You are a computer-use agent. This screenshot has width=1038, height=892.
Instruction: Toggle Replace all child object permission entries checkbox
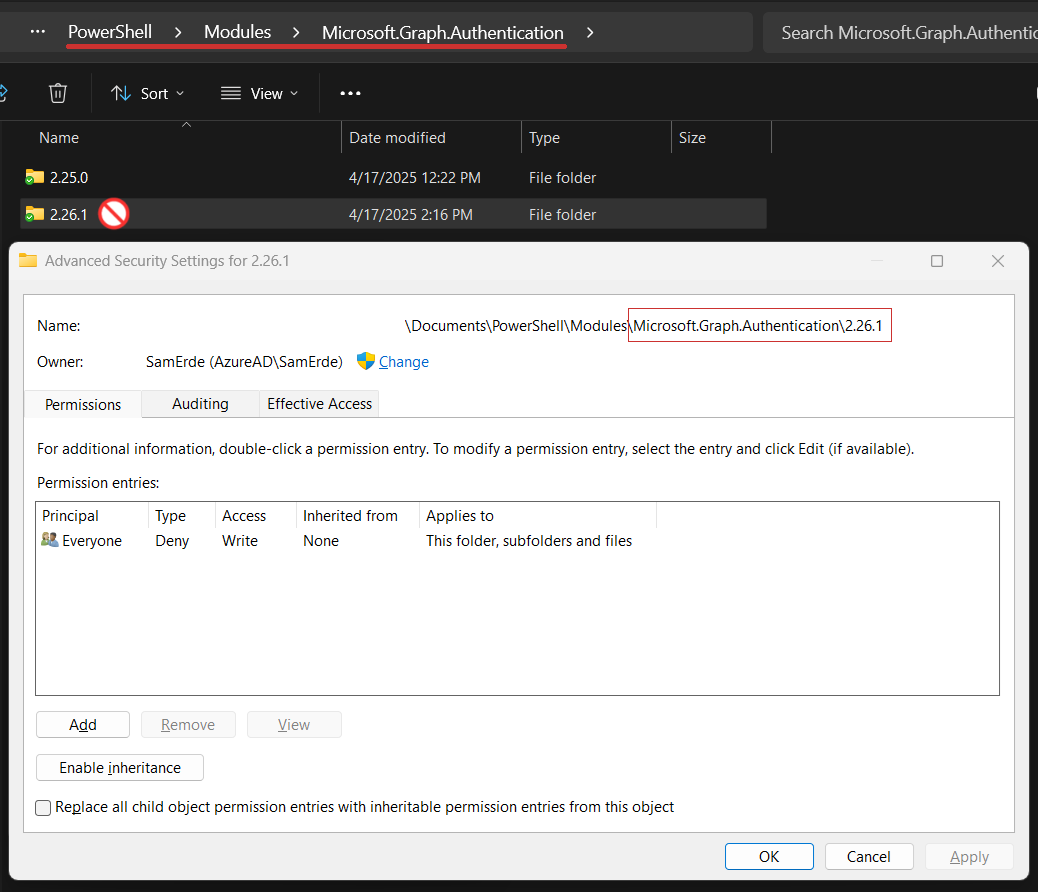click(x=43, y=807)
